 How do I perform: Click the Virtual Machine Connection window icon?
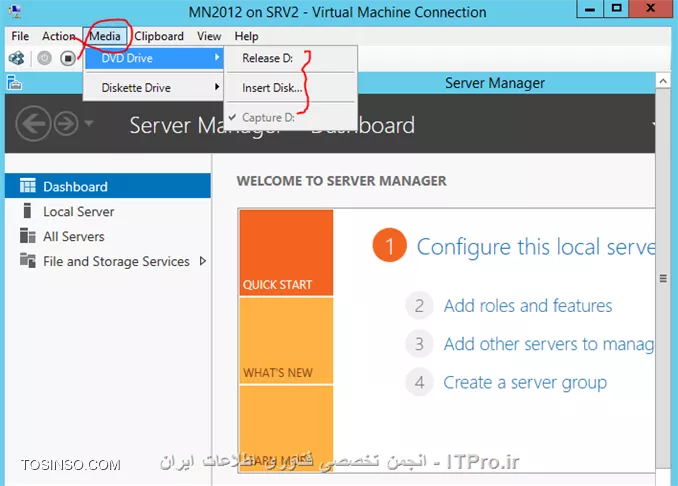pyautogui.click(x=16, y=12)
